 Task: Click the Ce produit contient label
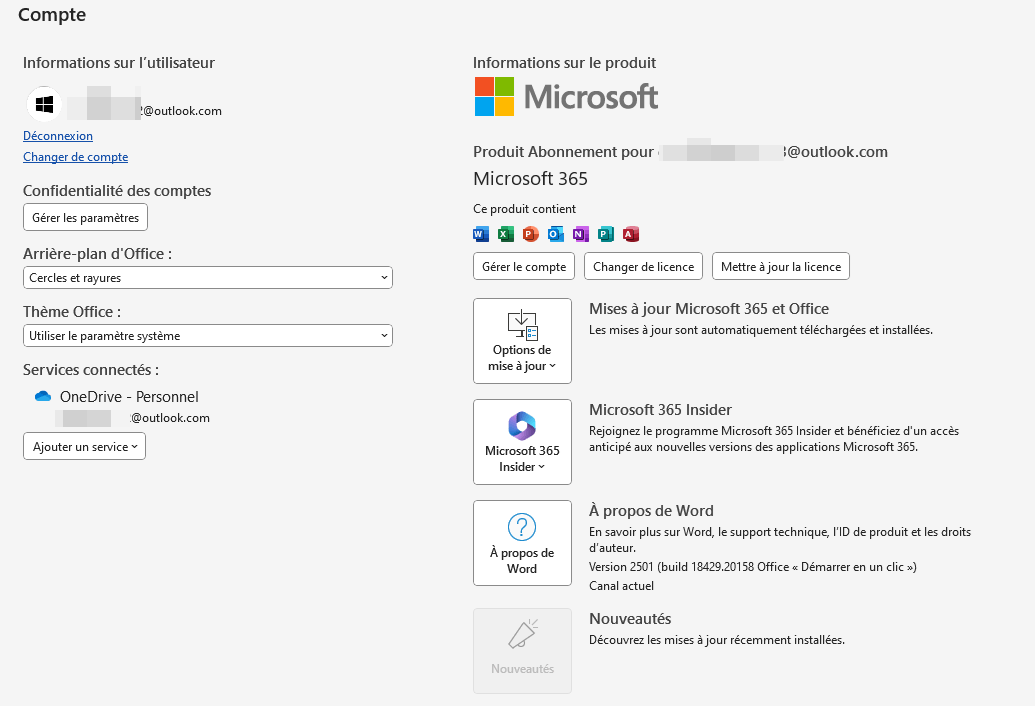[x=525, y=209]
